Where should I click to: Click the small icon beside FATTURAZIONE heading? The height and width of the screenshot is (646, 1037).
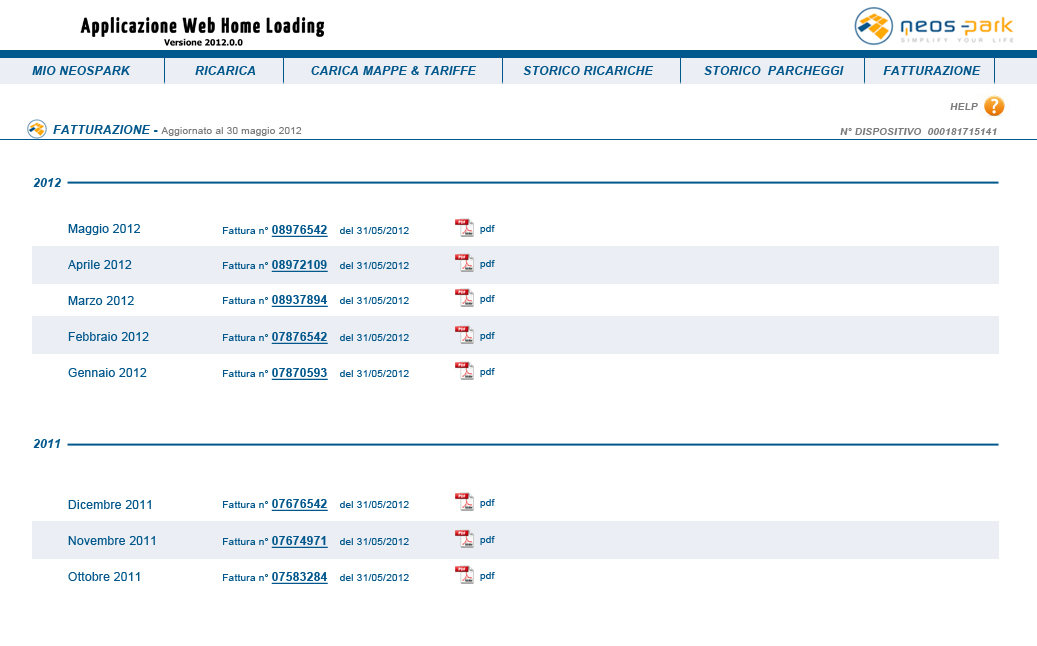click(37, 129)
